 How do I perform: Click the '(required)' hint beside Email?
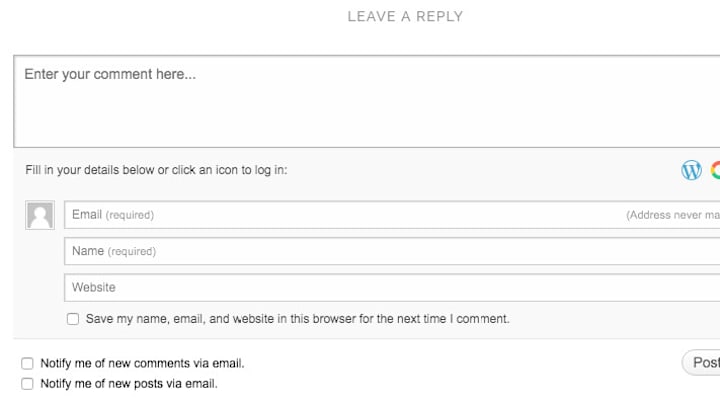click(x=130, y=215)
